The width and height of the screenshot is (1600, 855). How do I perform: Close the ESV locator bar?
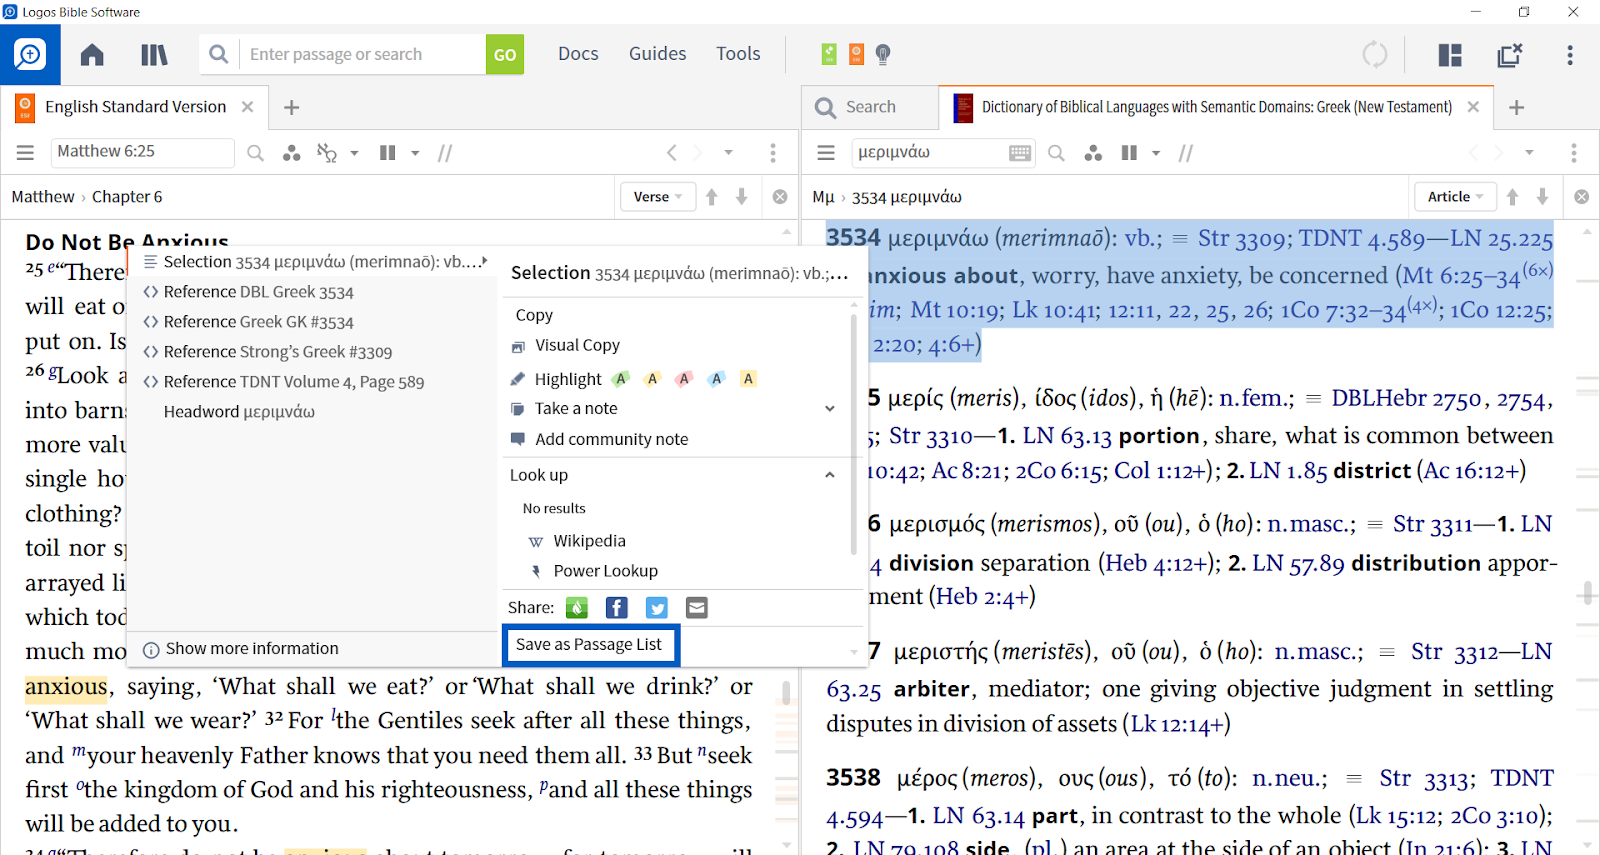tap(780, 197)
